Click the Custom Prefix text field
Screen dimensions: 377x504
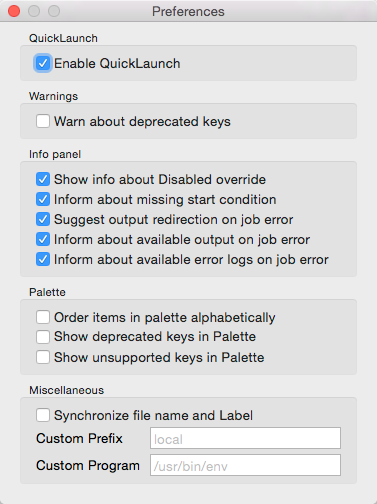pos(245,438)
